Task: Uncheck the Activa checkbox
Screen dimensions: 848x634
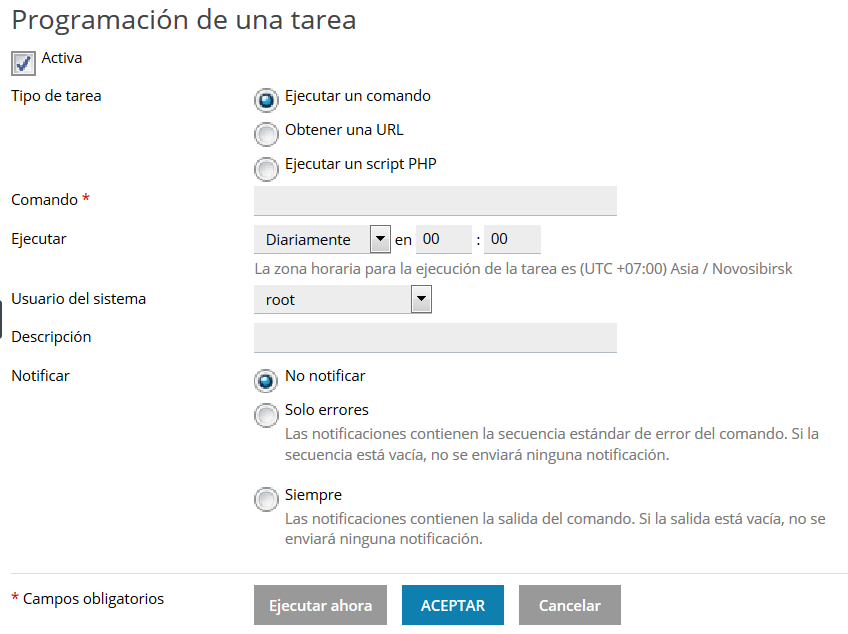Action: [23, 63]
